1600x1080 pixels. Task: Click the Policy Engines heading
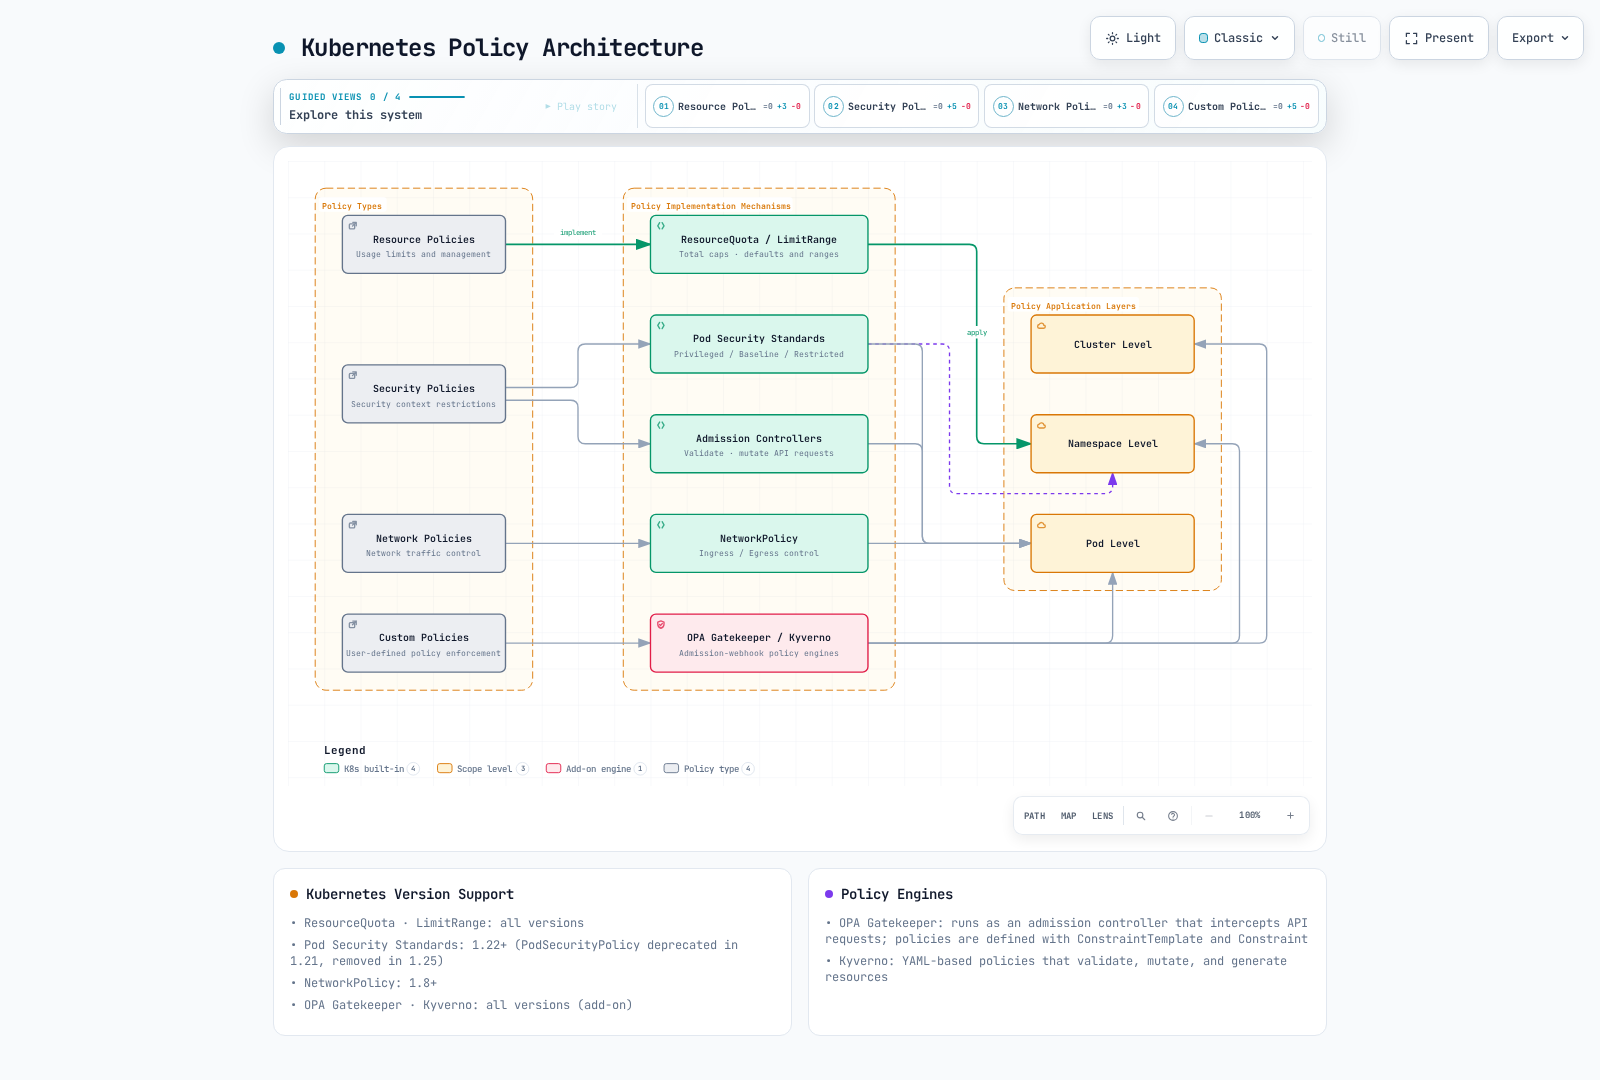pyautogui.click(x=897, y=894)
